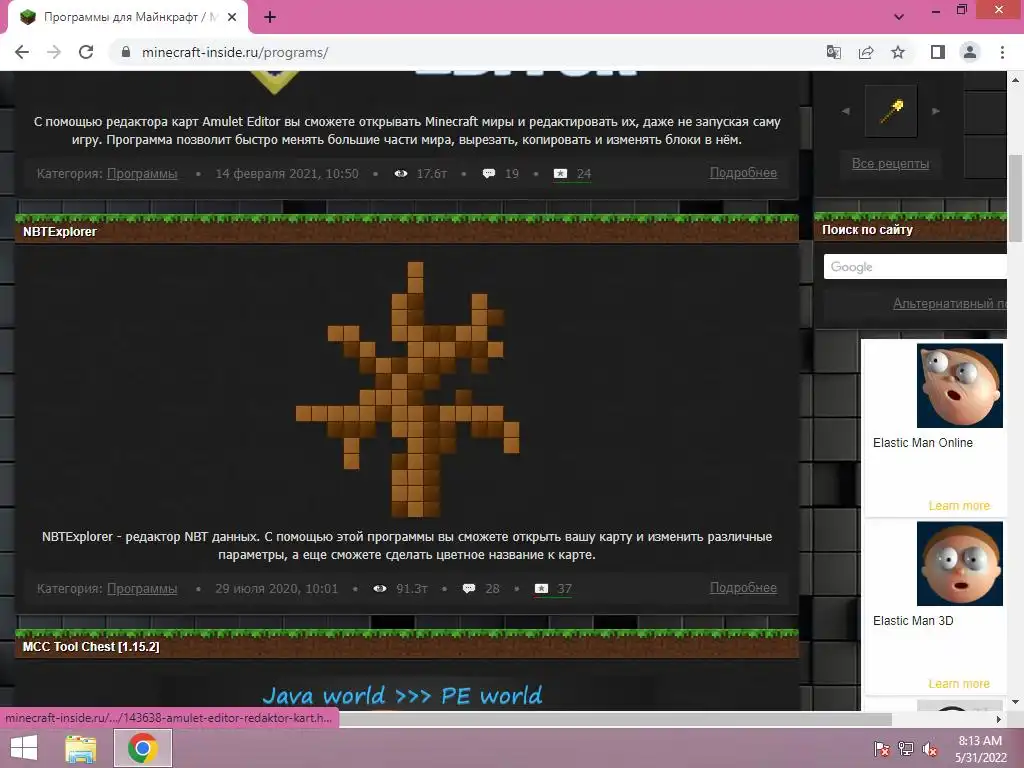The image size is (1024, 768).
Task: Open the Elastic Man Online ad image
Action: 959,386
